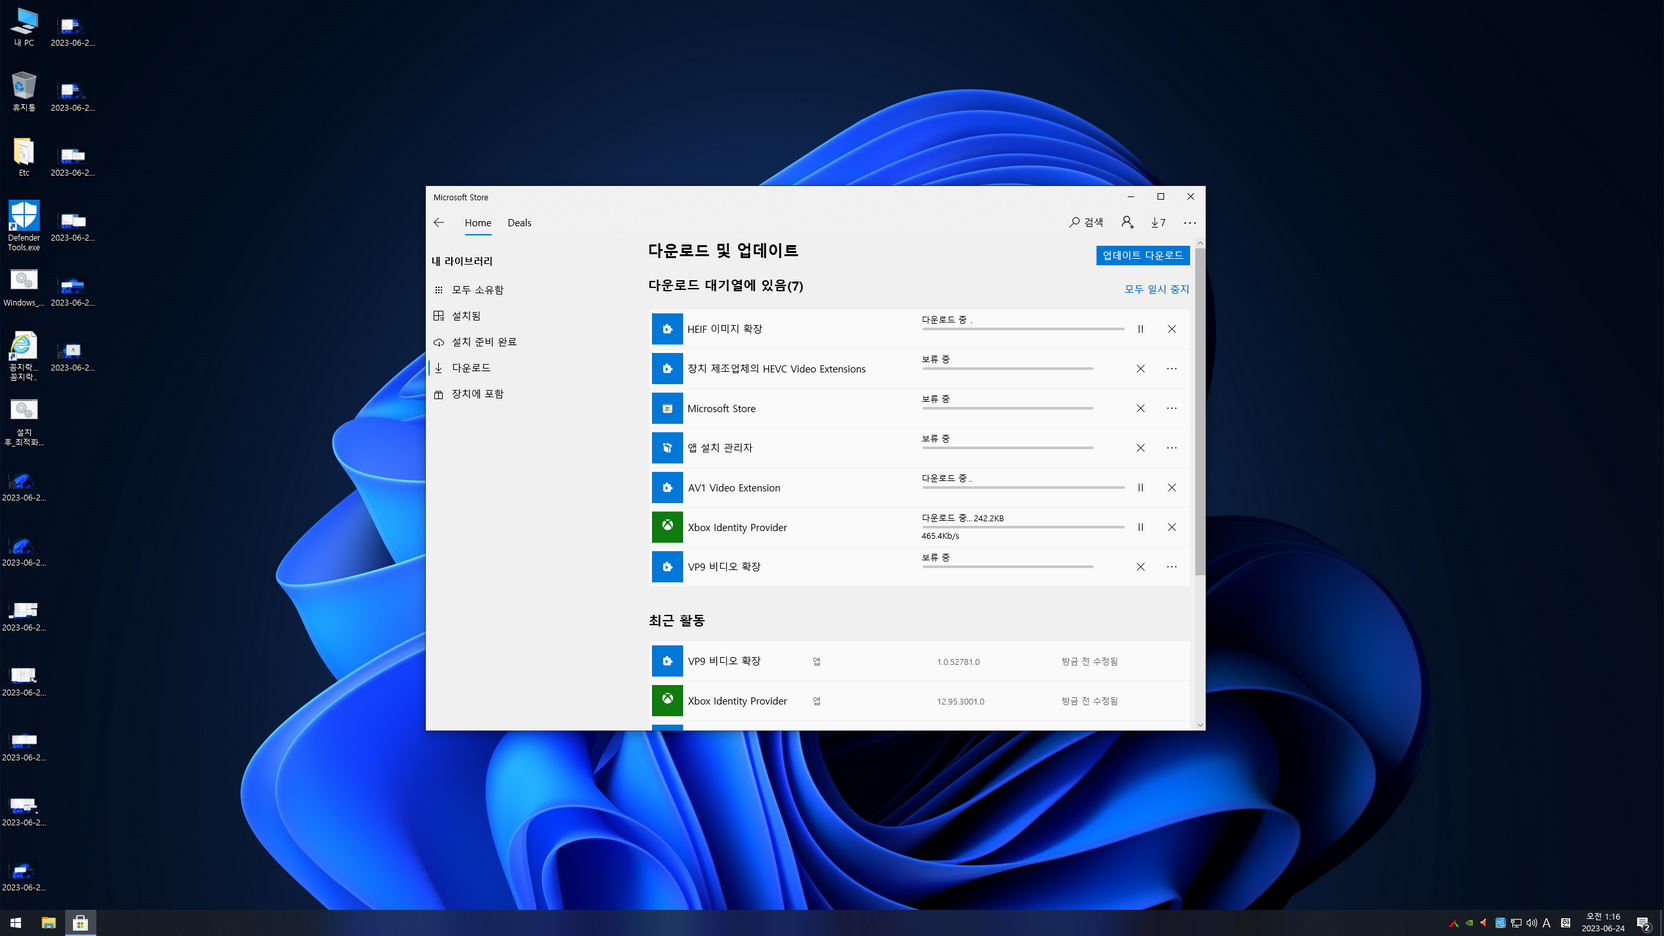Switch to the Deals tab
The image size is (1664, 936).
pos(519,223)
